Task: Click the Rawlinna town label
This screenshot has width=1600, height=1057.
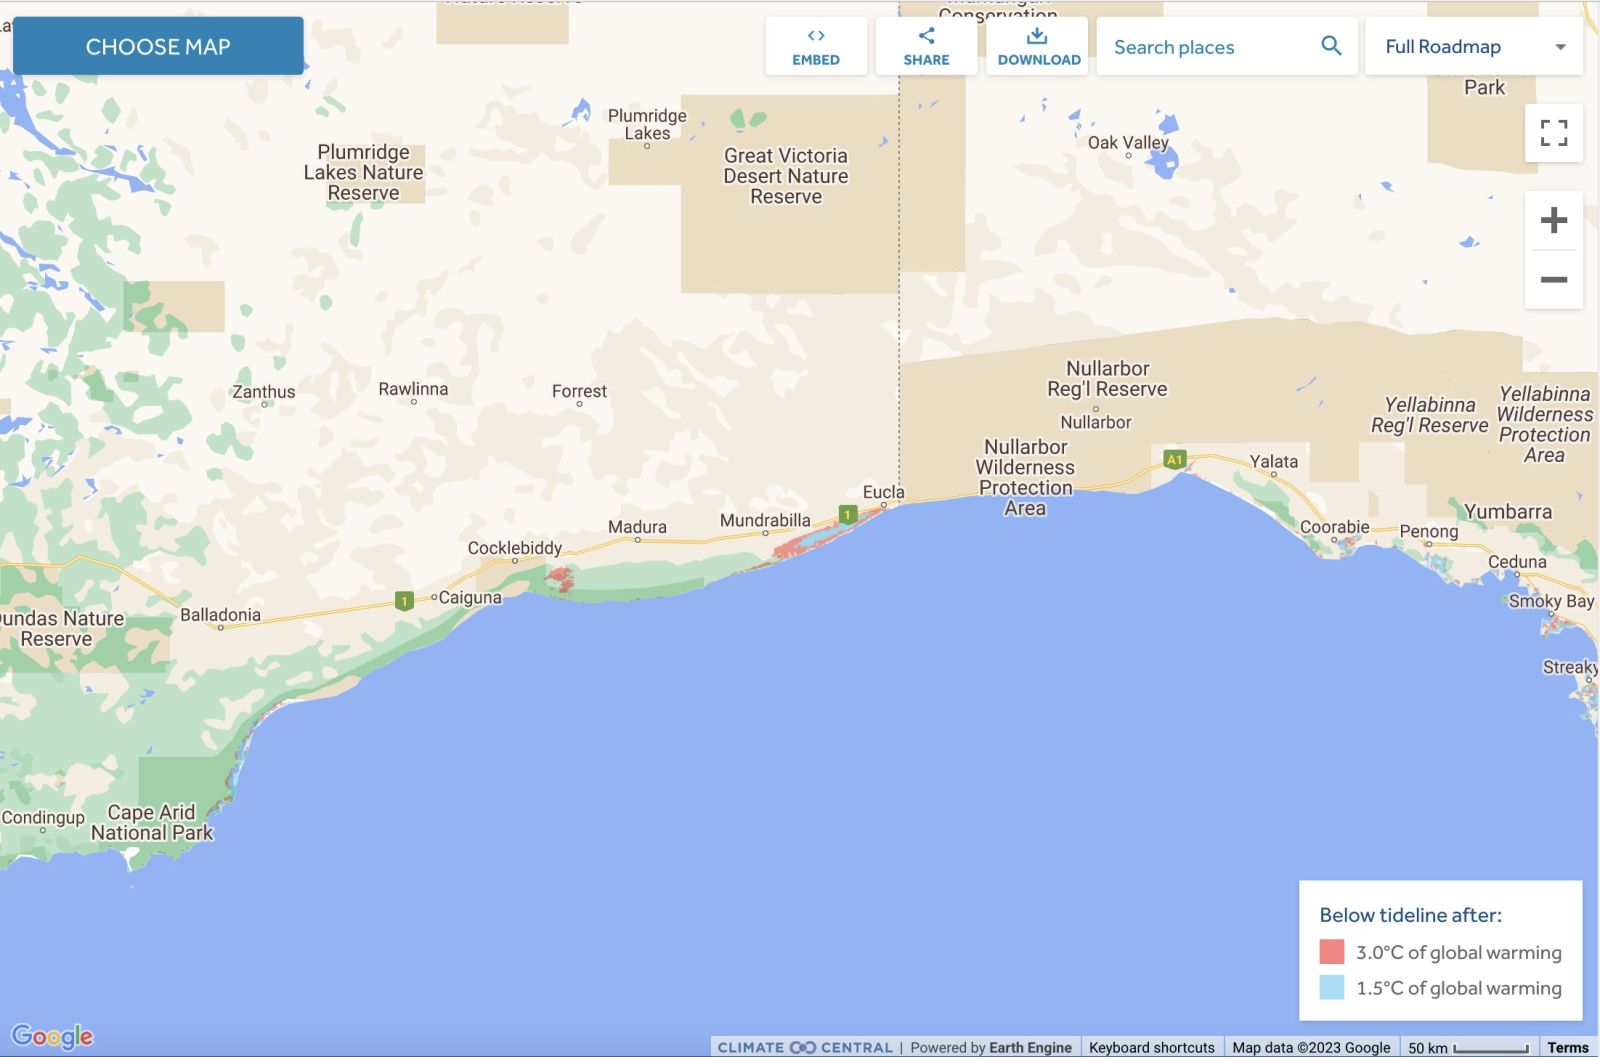Action: (x=413, y=389)
